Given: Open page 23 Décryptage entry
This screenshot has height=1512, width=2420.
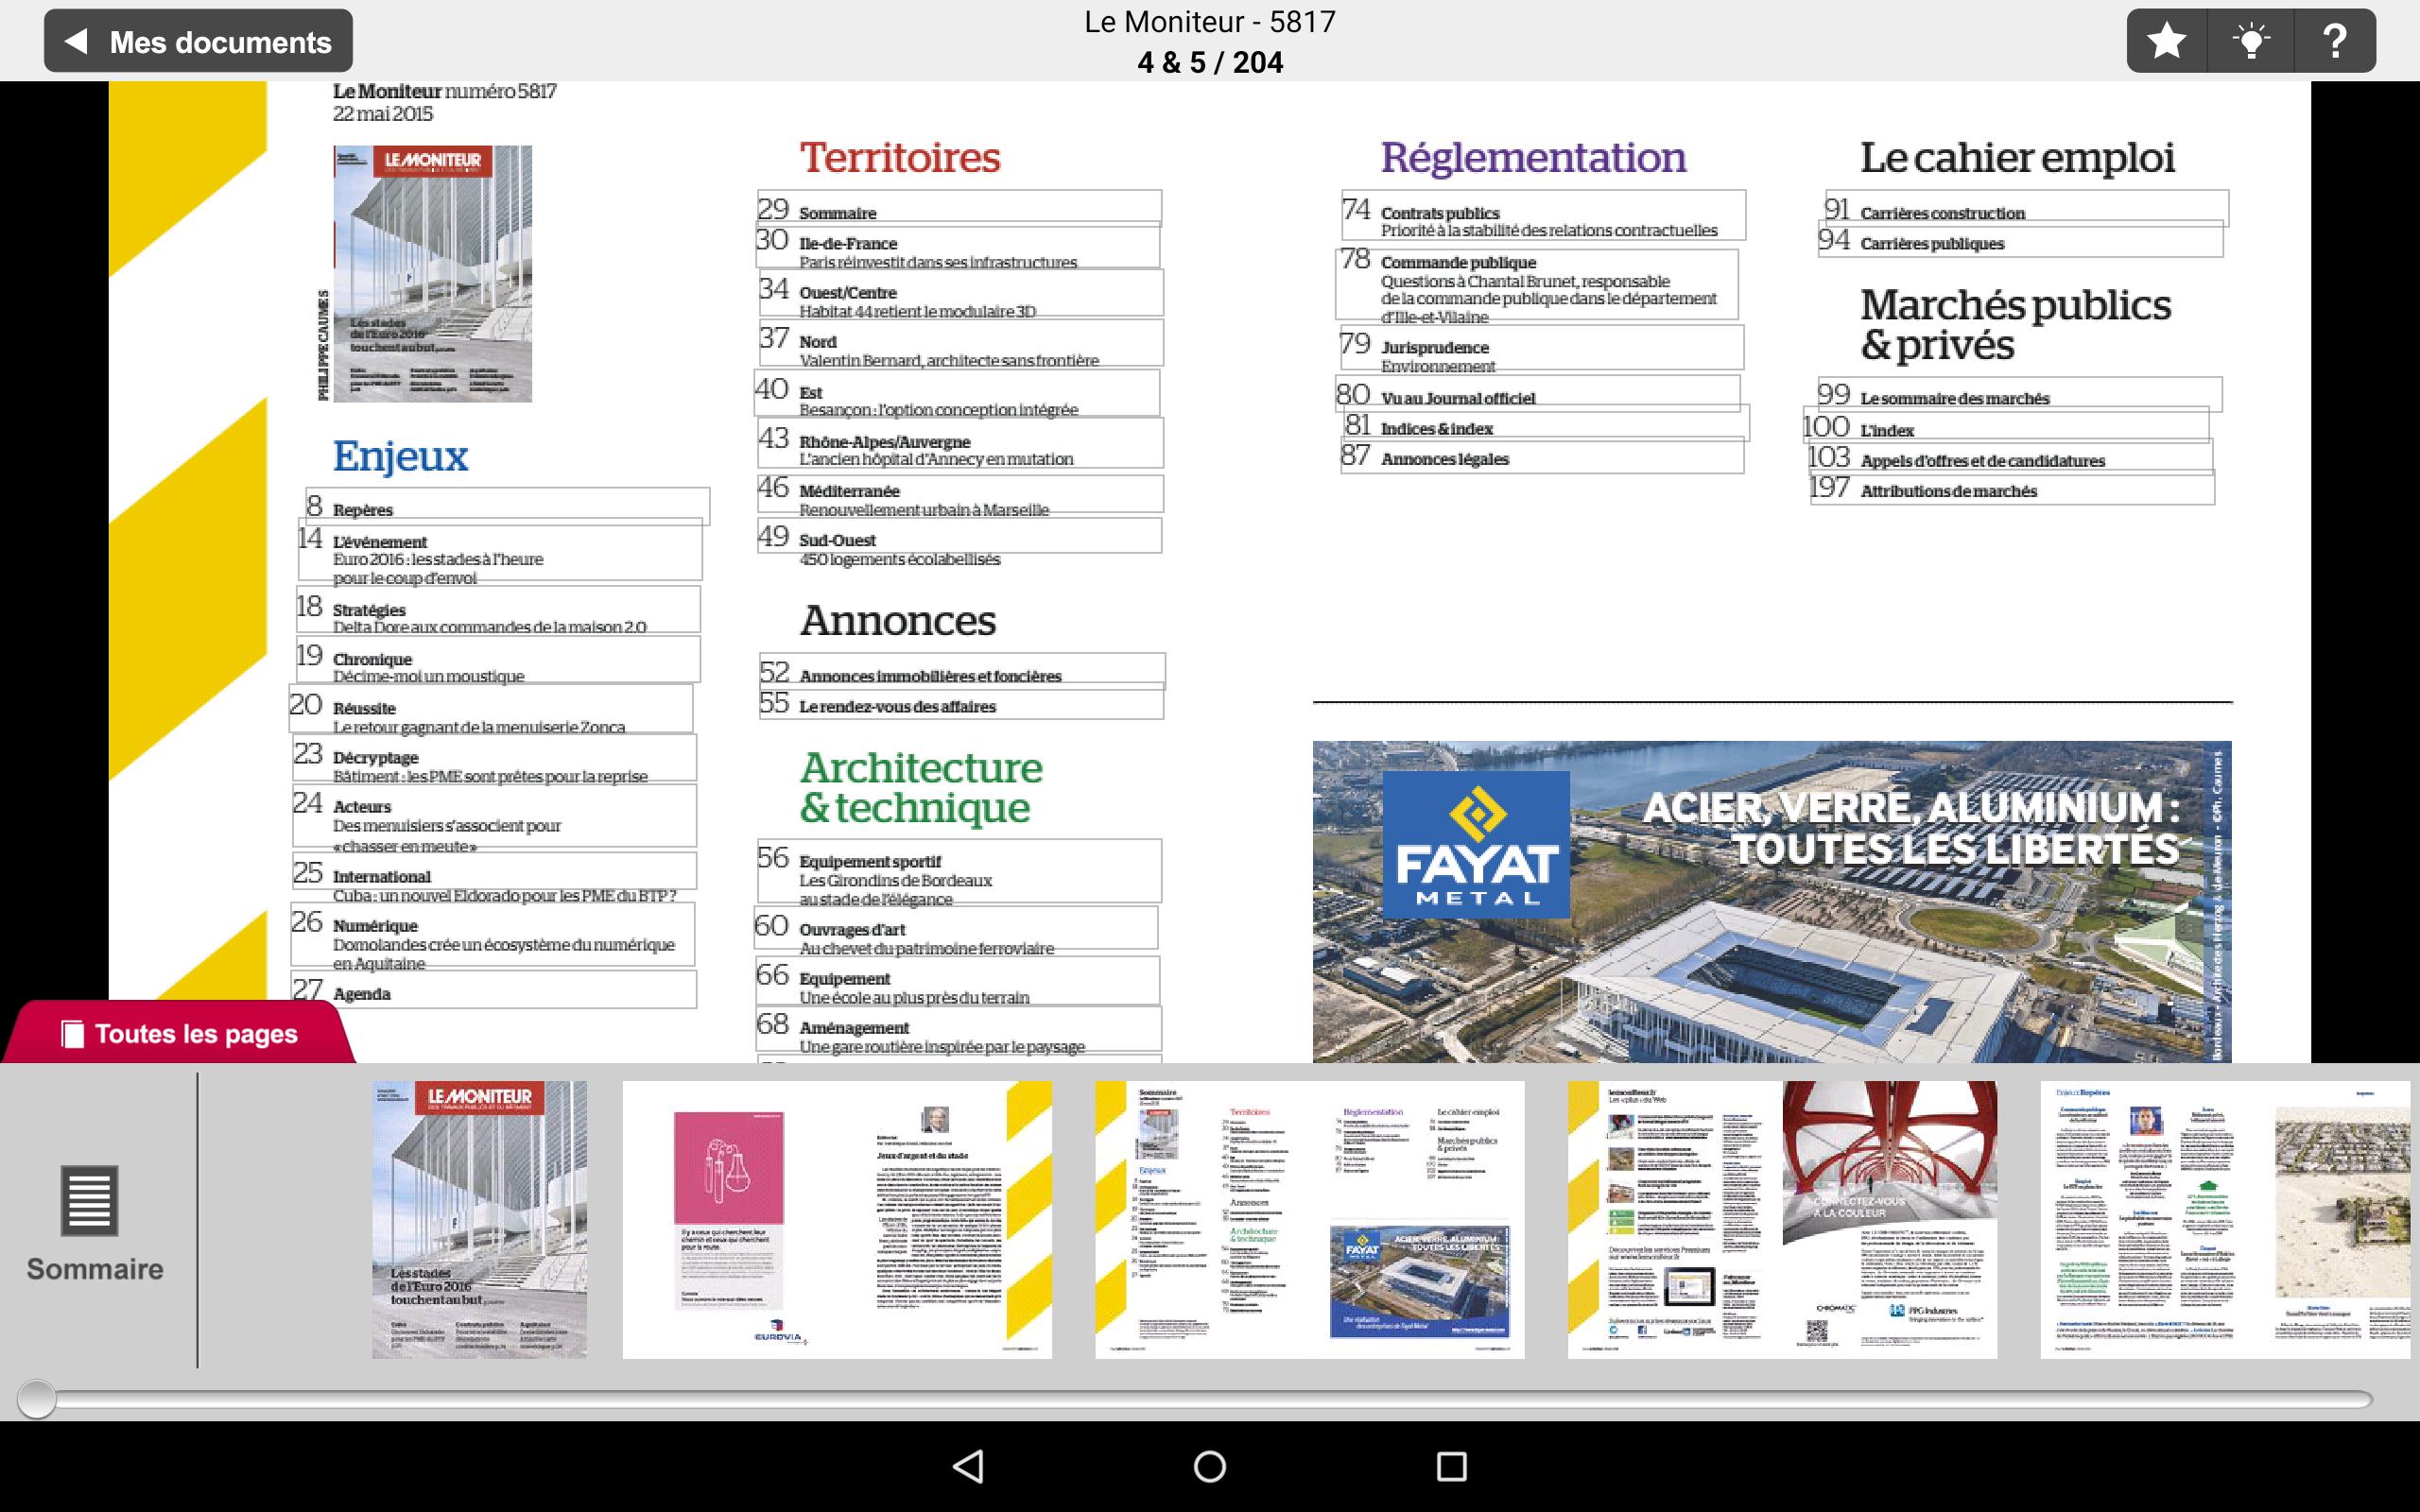Looking at the screenshot, I should (x=495, y=757).
